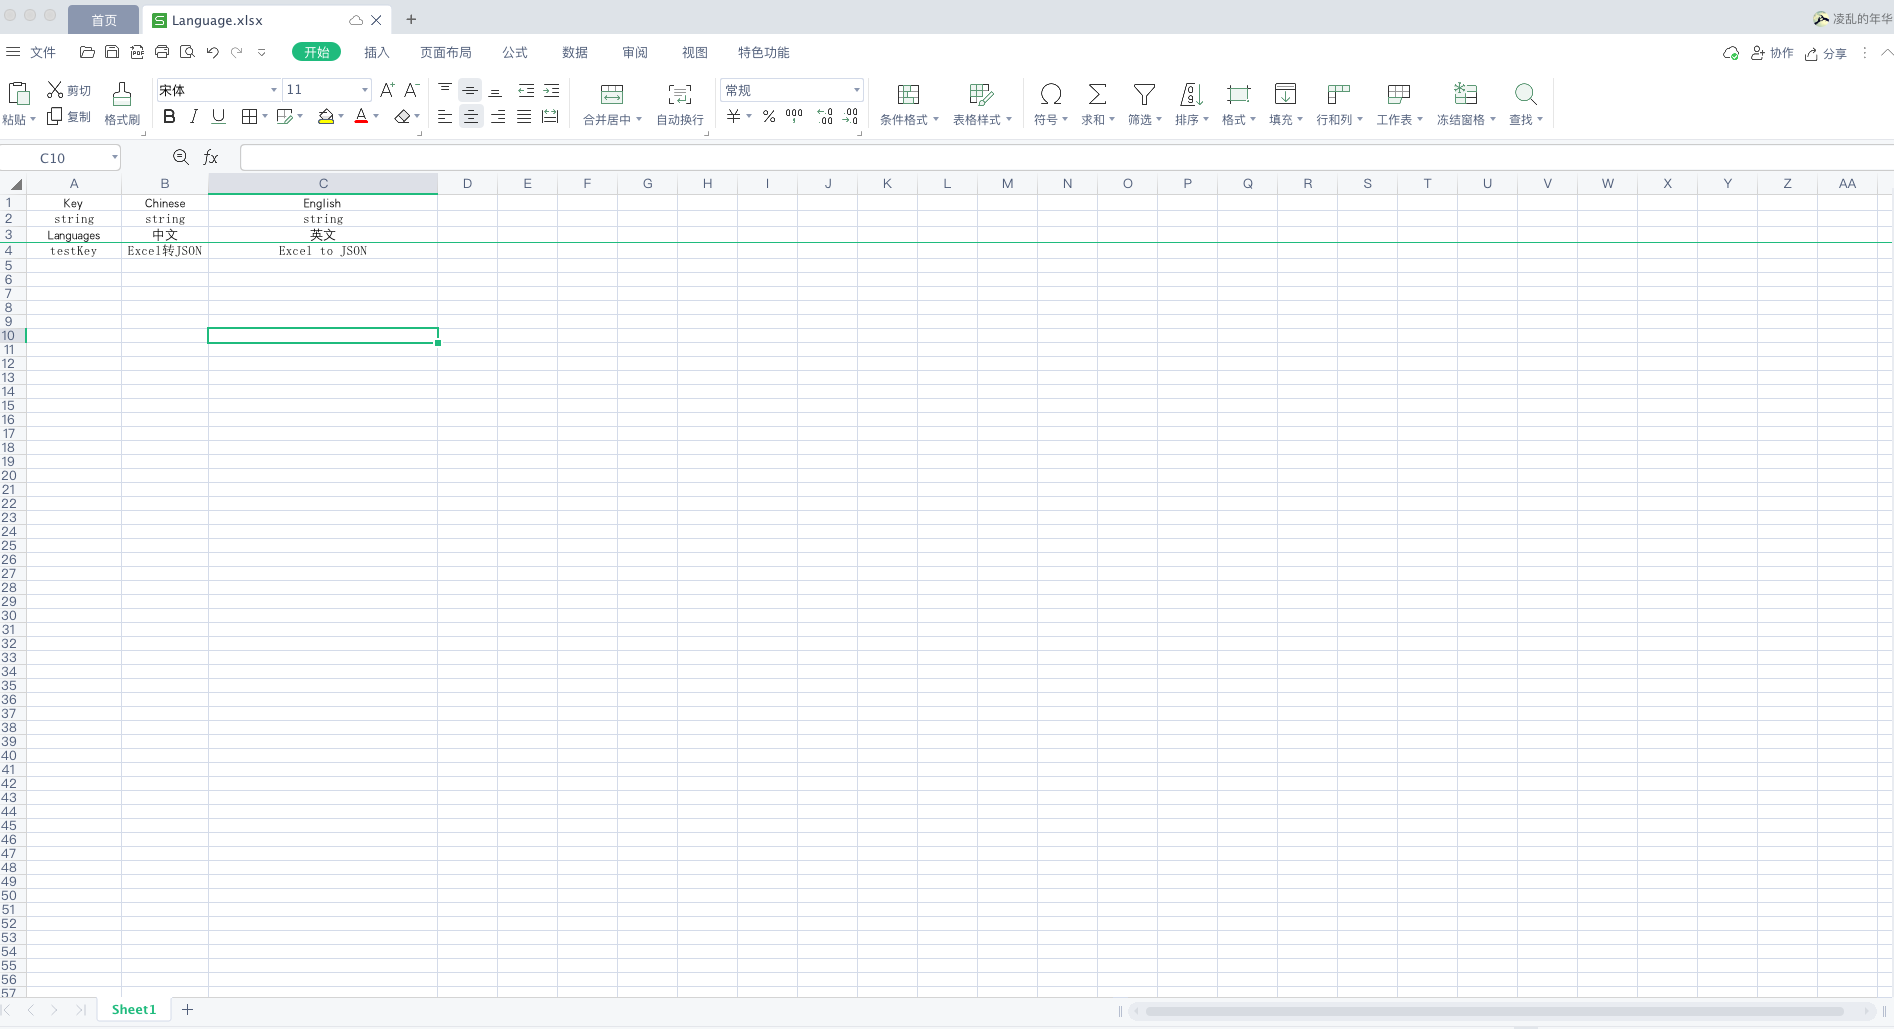Click the AutoSum (求和) icon

coord(1096,95)
